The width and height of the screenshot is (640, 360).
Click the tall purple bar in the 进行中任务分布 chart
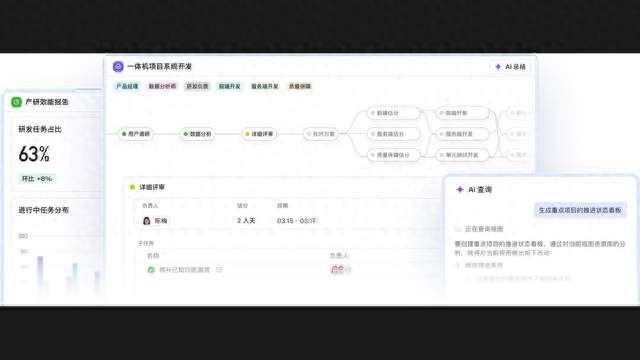pos(40,273)
